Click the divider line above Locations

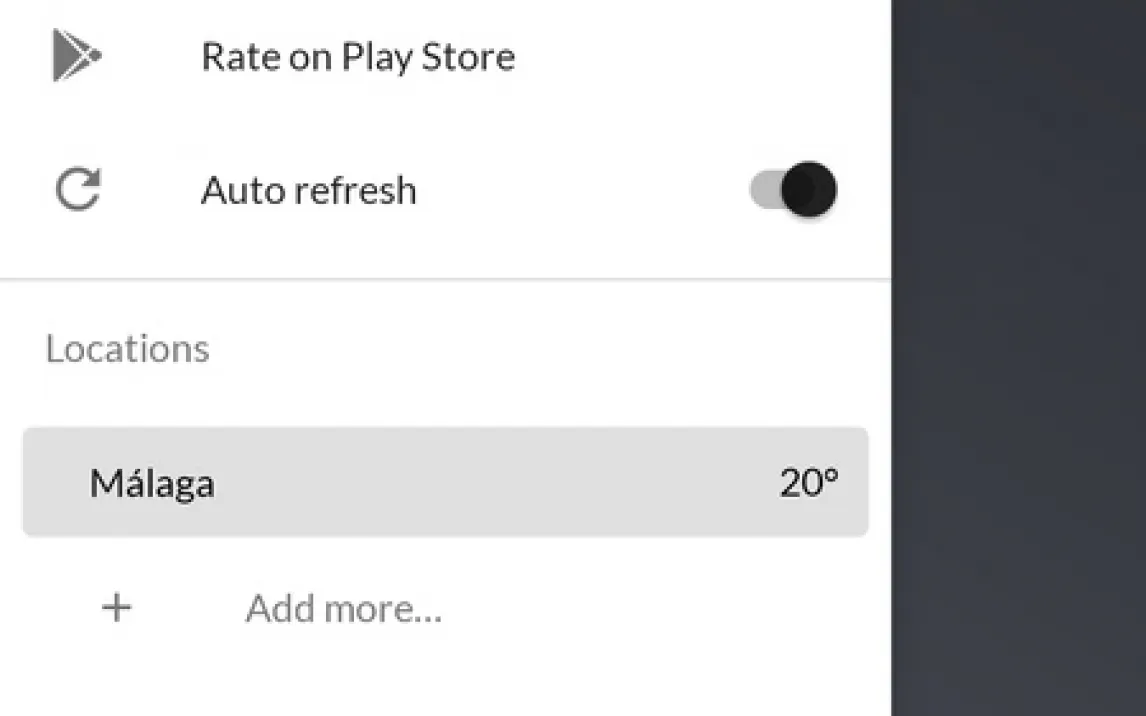coord(445,279)
